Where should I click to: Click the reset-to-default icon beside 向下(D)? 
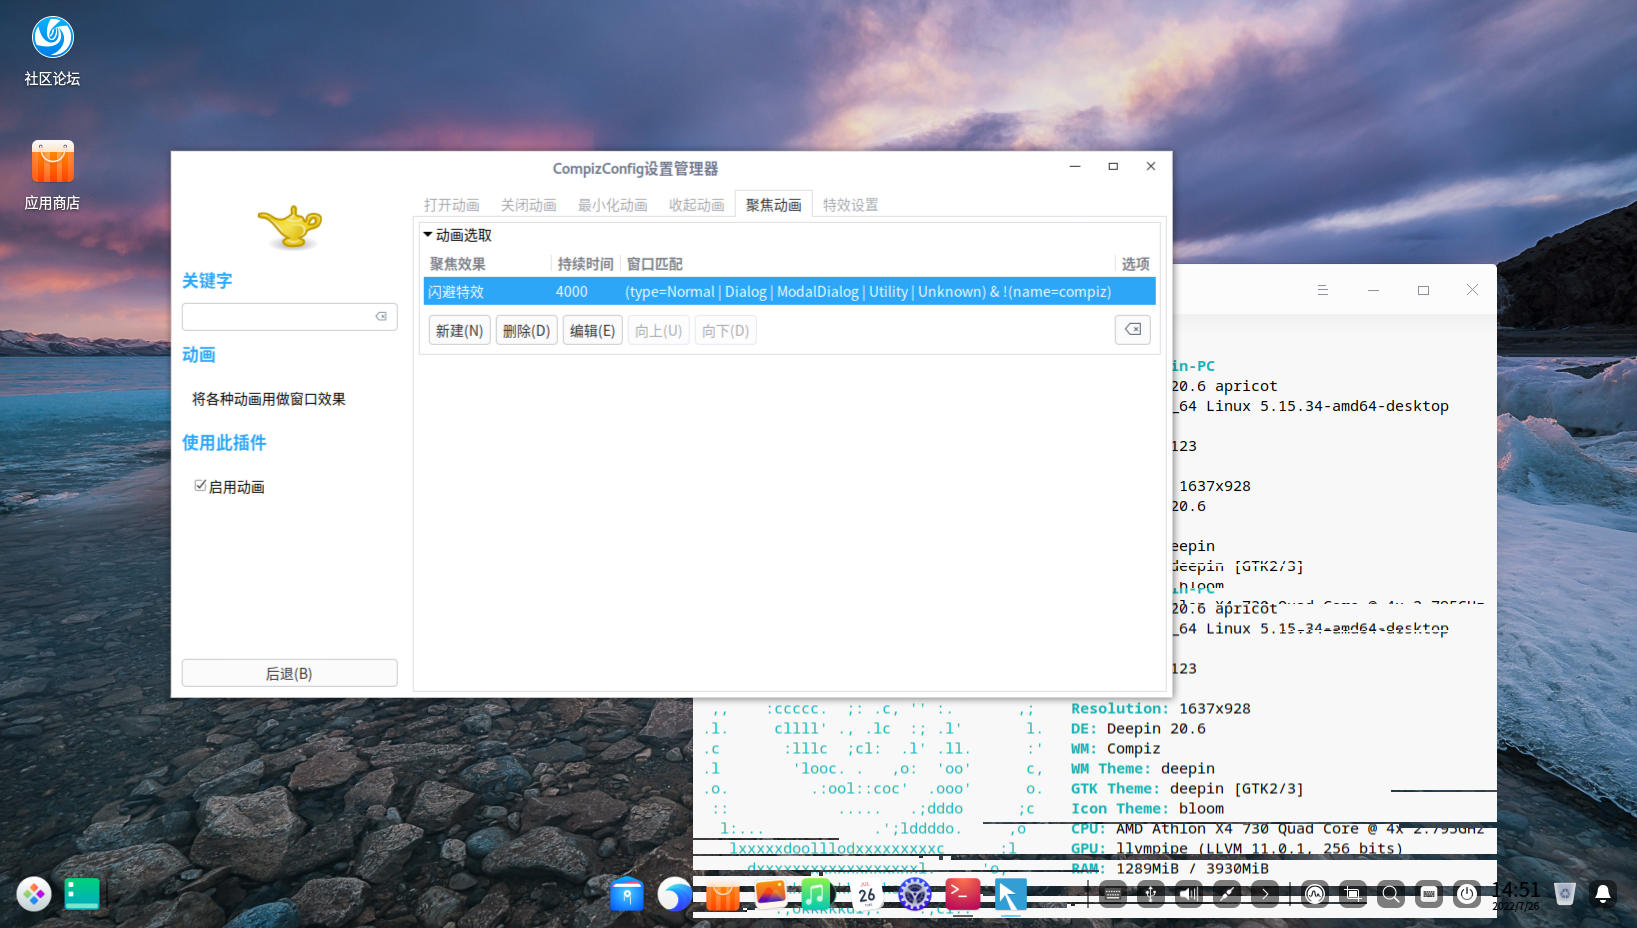tap(1133, 330)
